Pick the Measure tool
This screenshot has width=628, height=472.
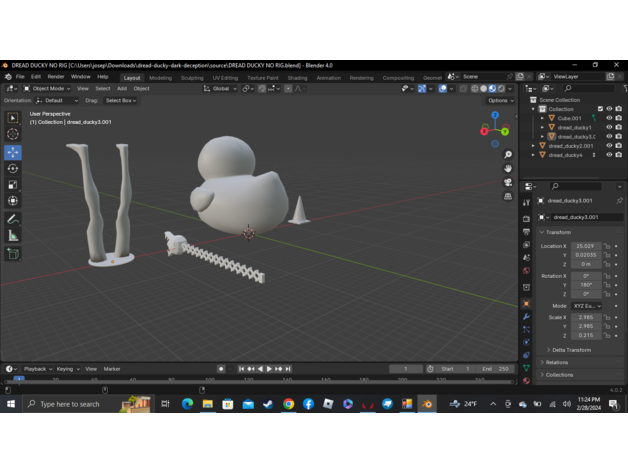click(13, 236)
